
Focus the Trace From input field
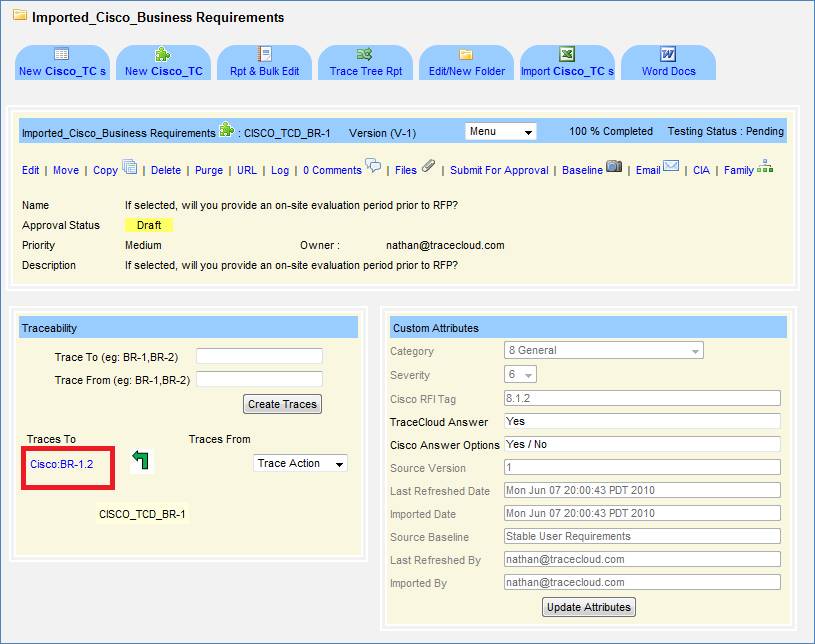tap(259, 379)
